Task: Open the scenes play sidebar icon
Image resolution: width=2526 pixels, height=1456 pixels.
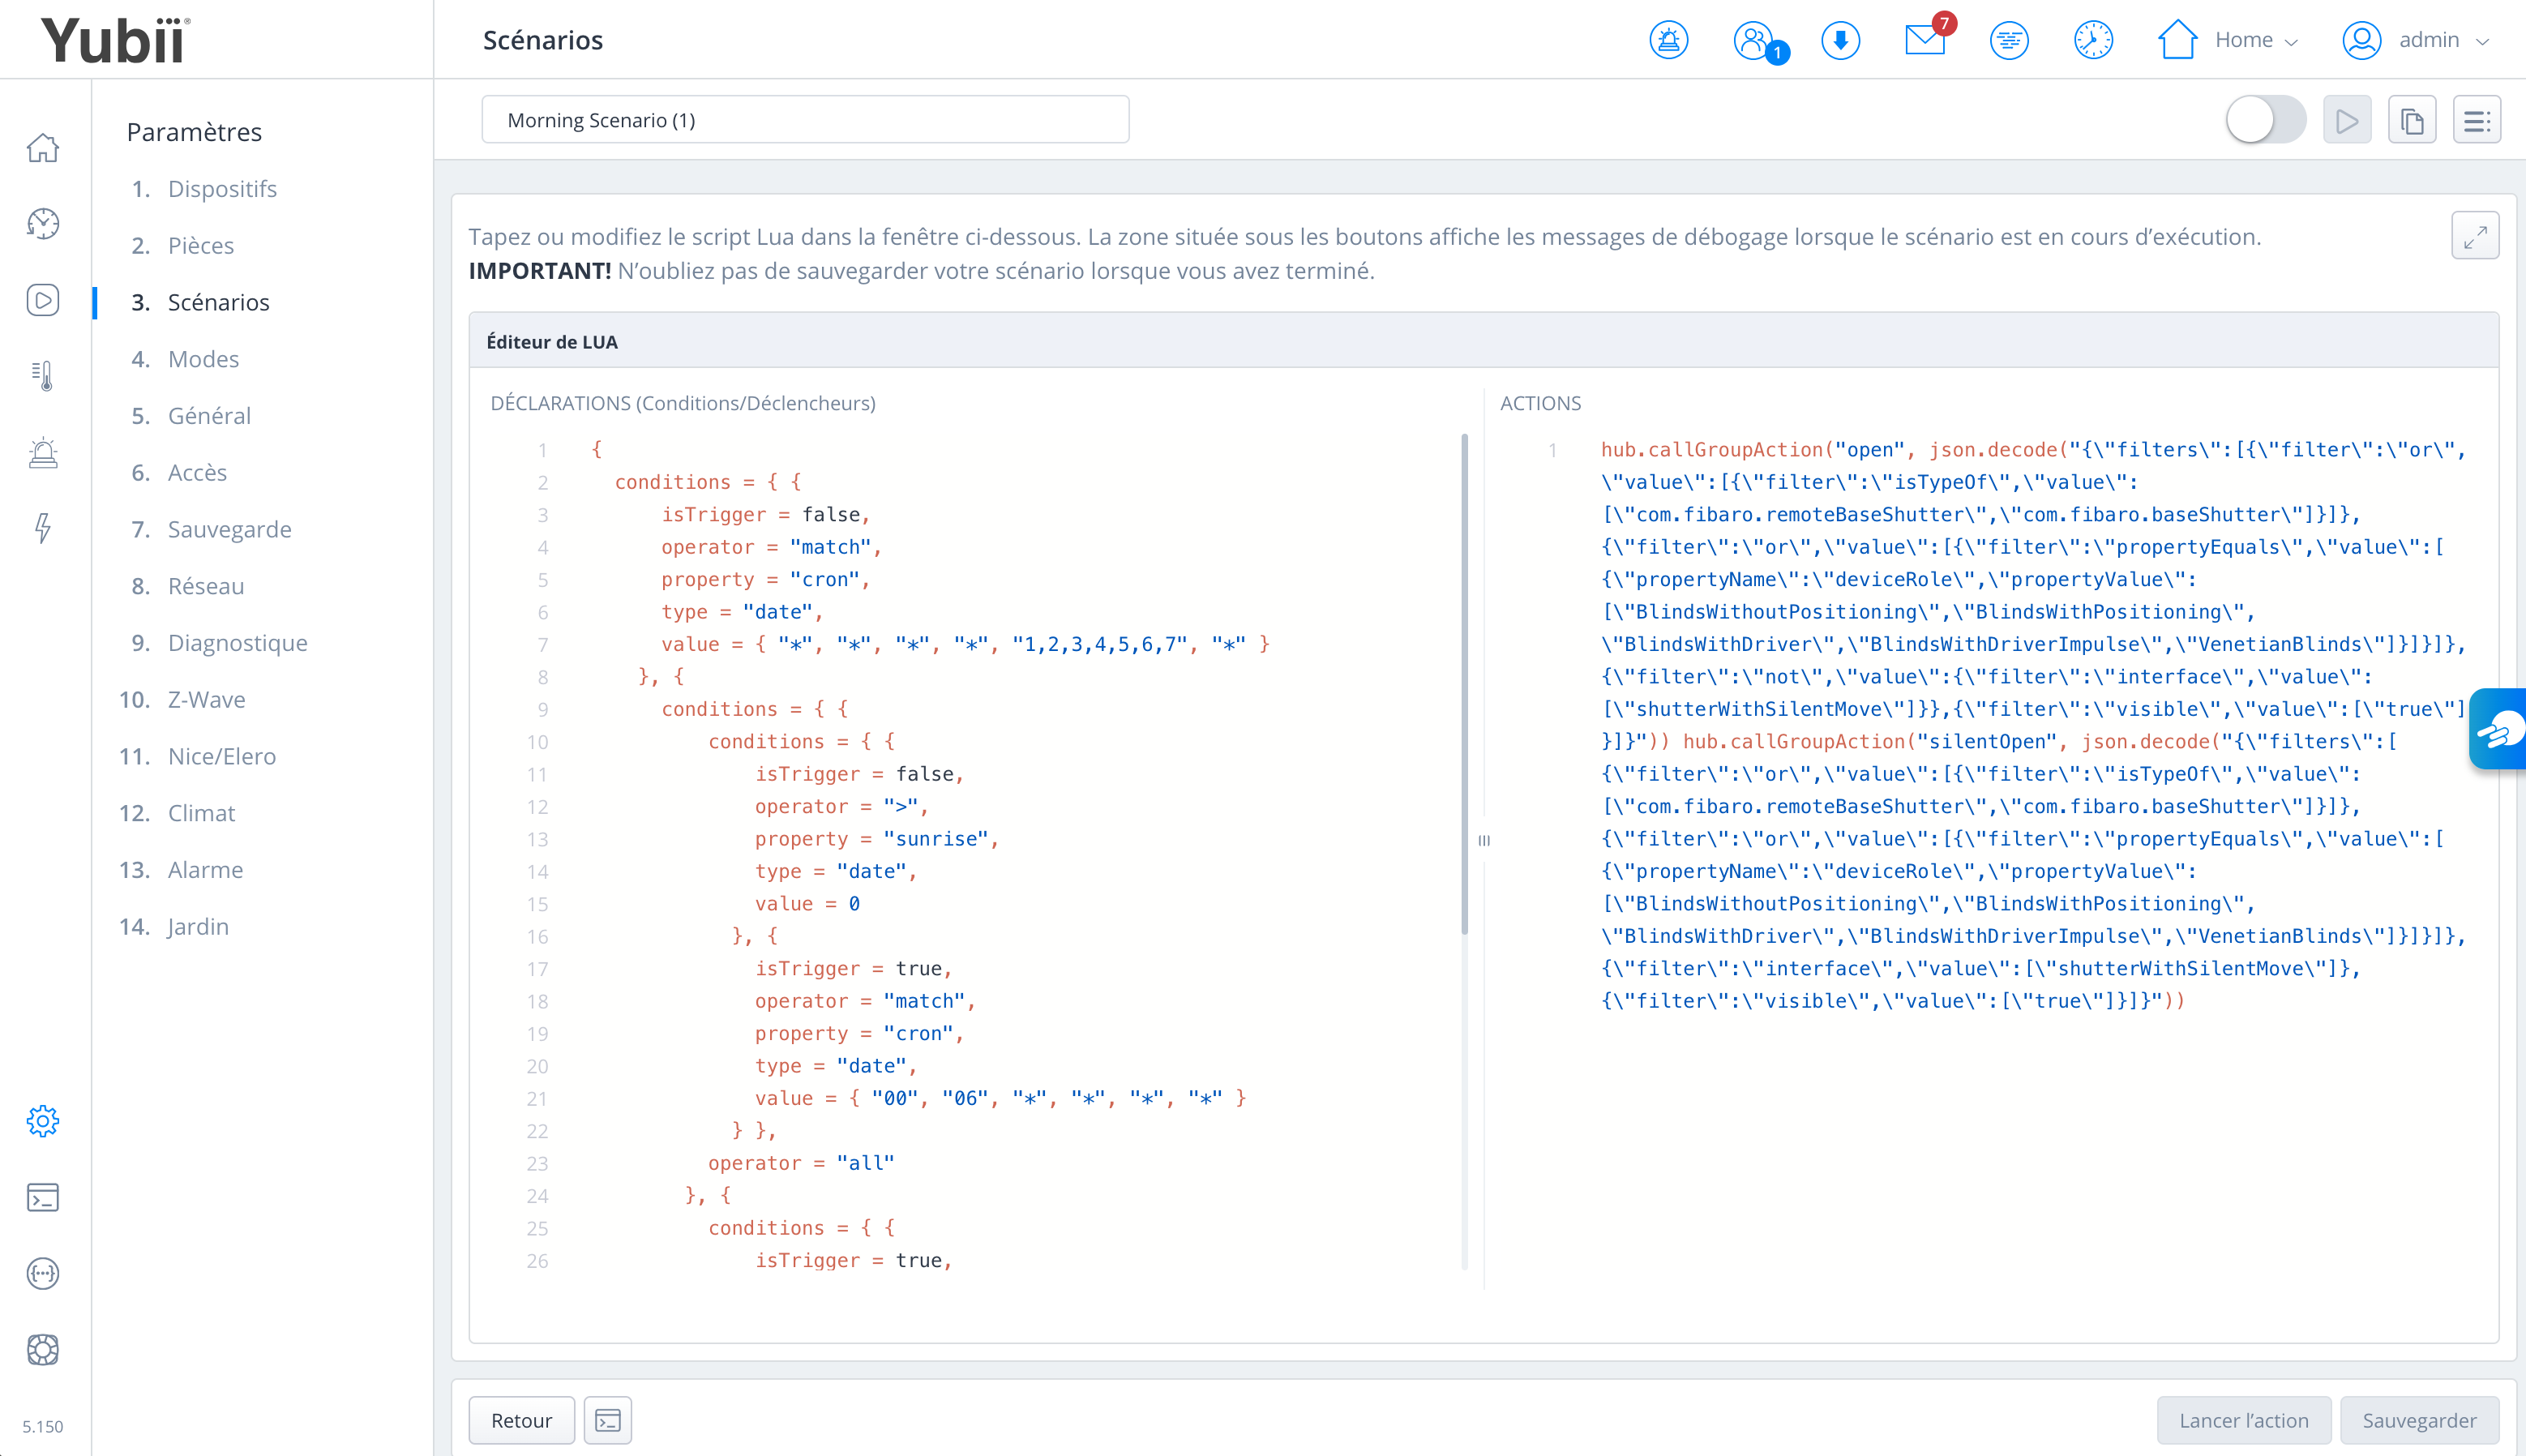Action: pyautogui.click(x=43, y=300)
